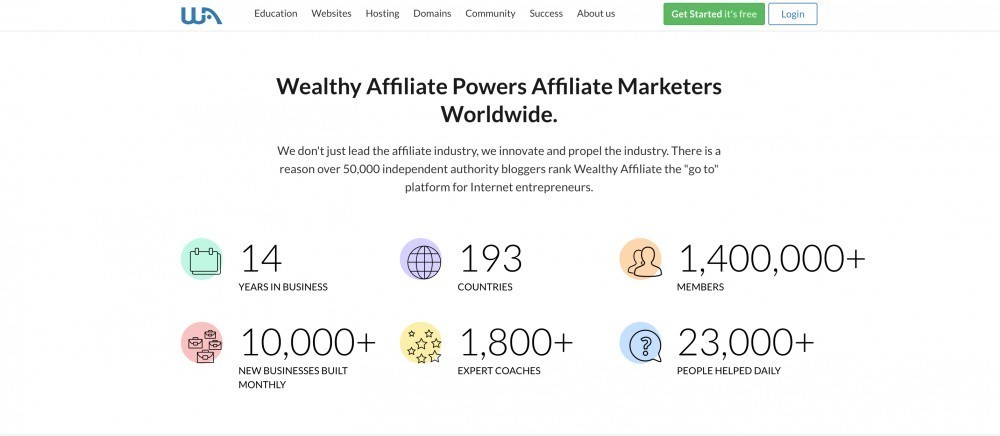Image resolution: width=1000 pixels, height=436 pixels.
Task: Select Domains in the navigation
Action: [432, 13]
